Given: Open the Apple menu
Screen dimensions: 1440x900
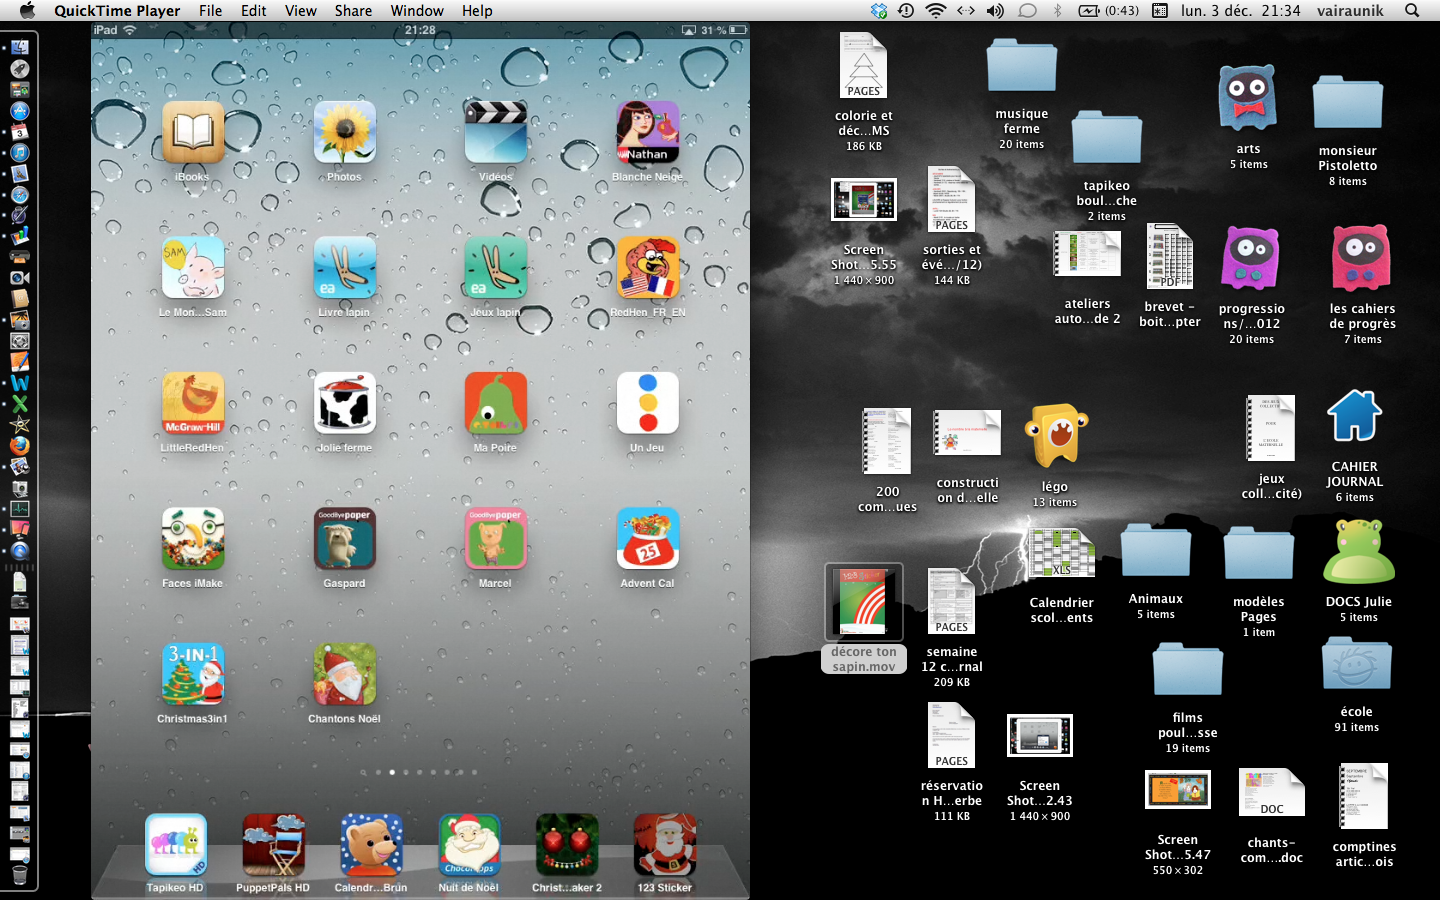Looking at the screenshot, I should pyautogui.click(x=27, y=11).
